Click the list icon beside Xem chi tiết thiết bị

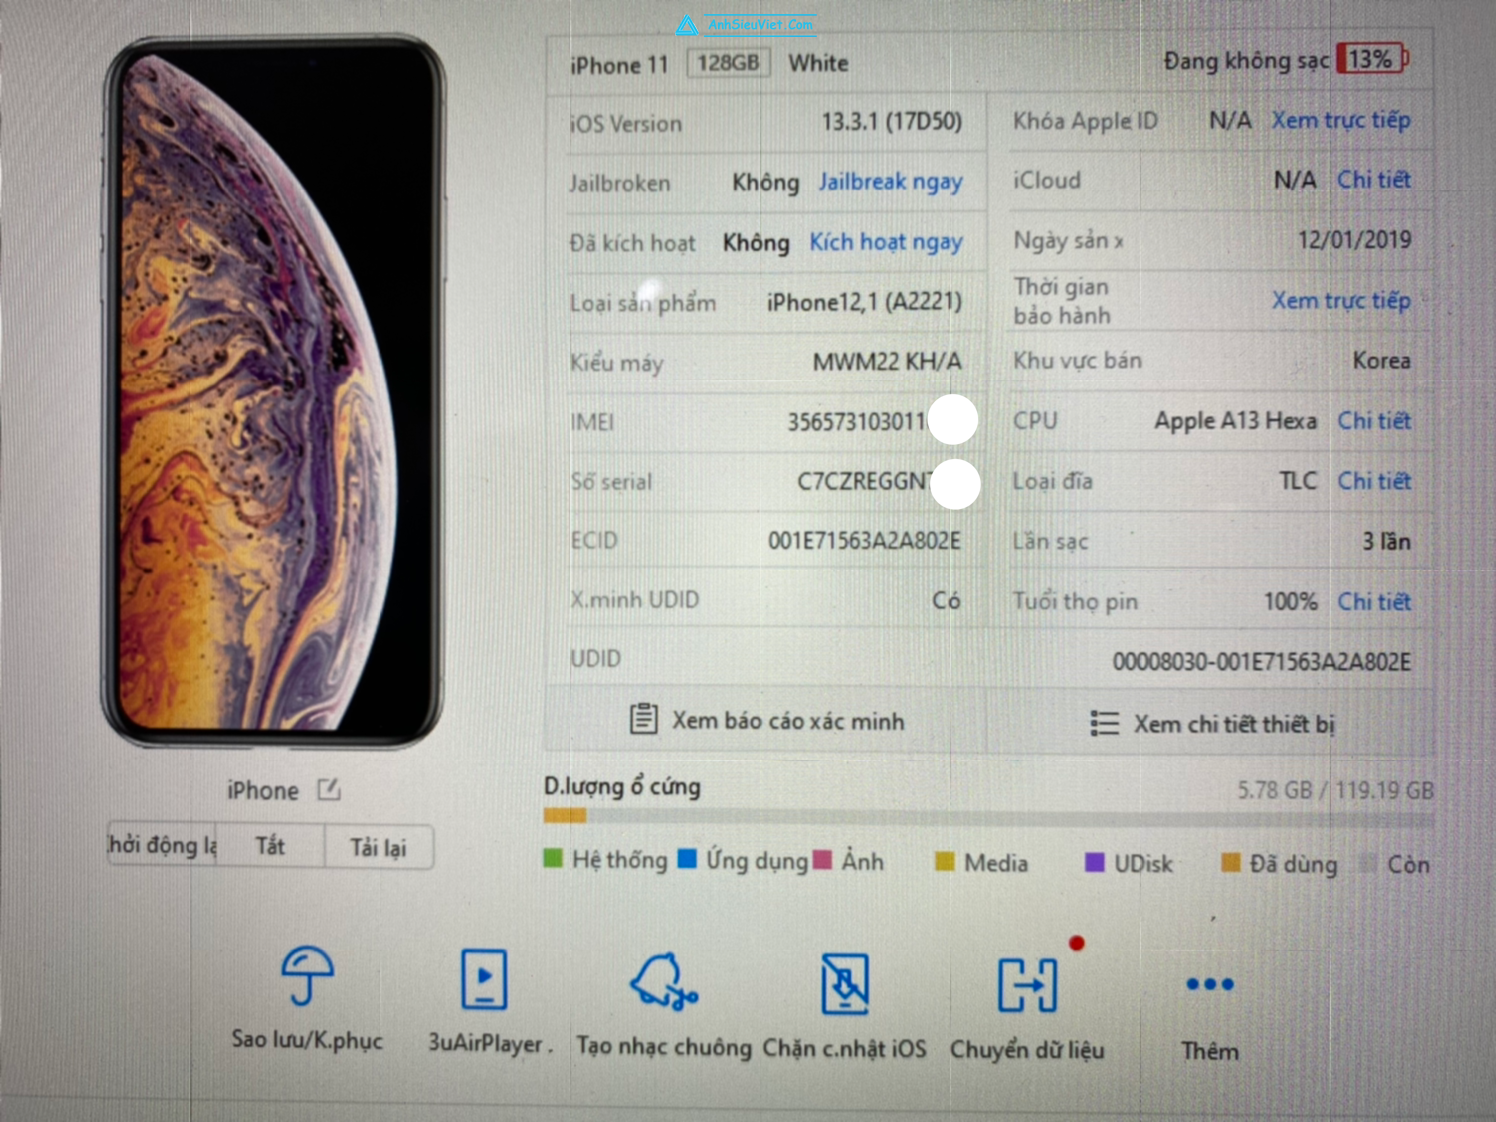[1104, 723]
